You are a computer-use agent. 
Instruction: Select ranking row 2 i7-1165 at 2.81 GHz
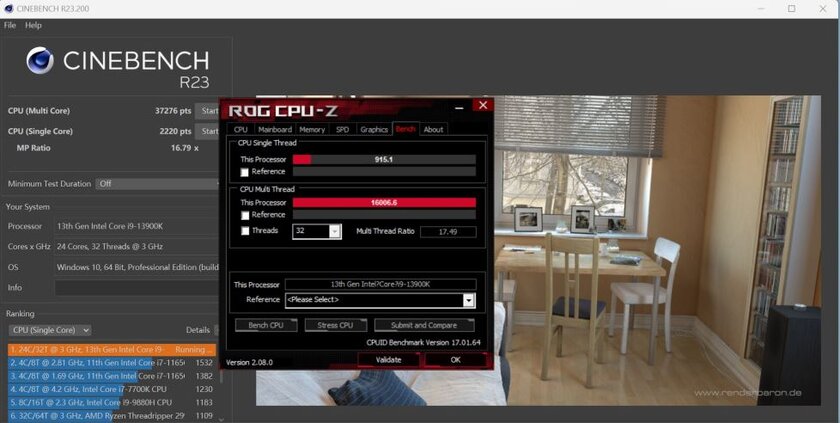point(111,362)
